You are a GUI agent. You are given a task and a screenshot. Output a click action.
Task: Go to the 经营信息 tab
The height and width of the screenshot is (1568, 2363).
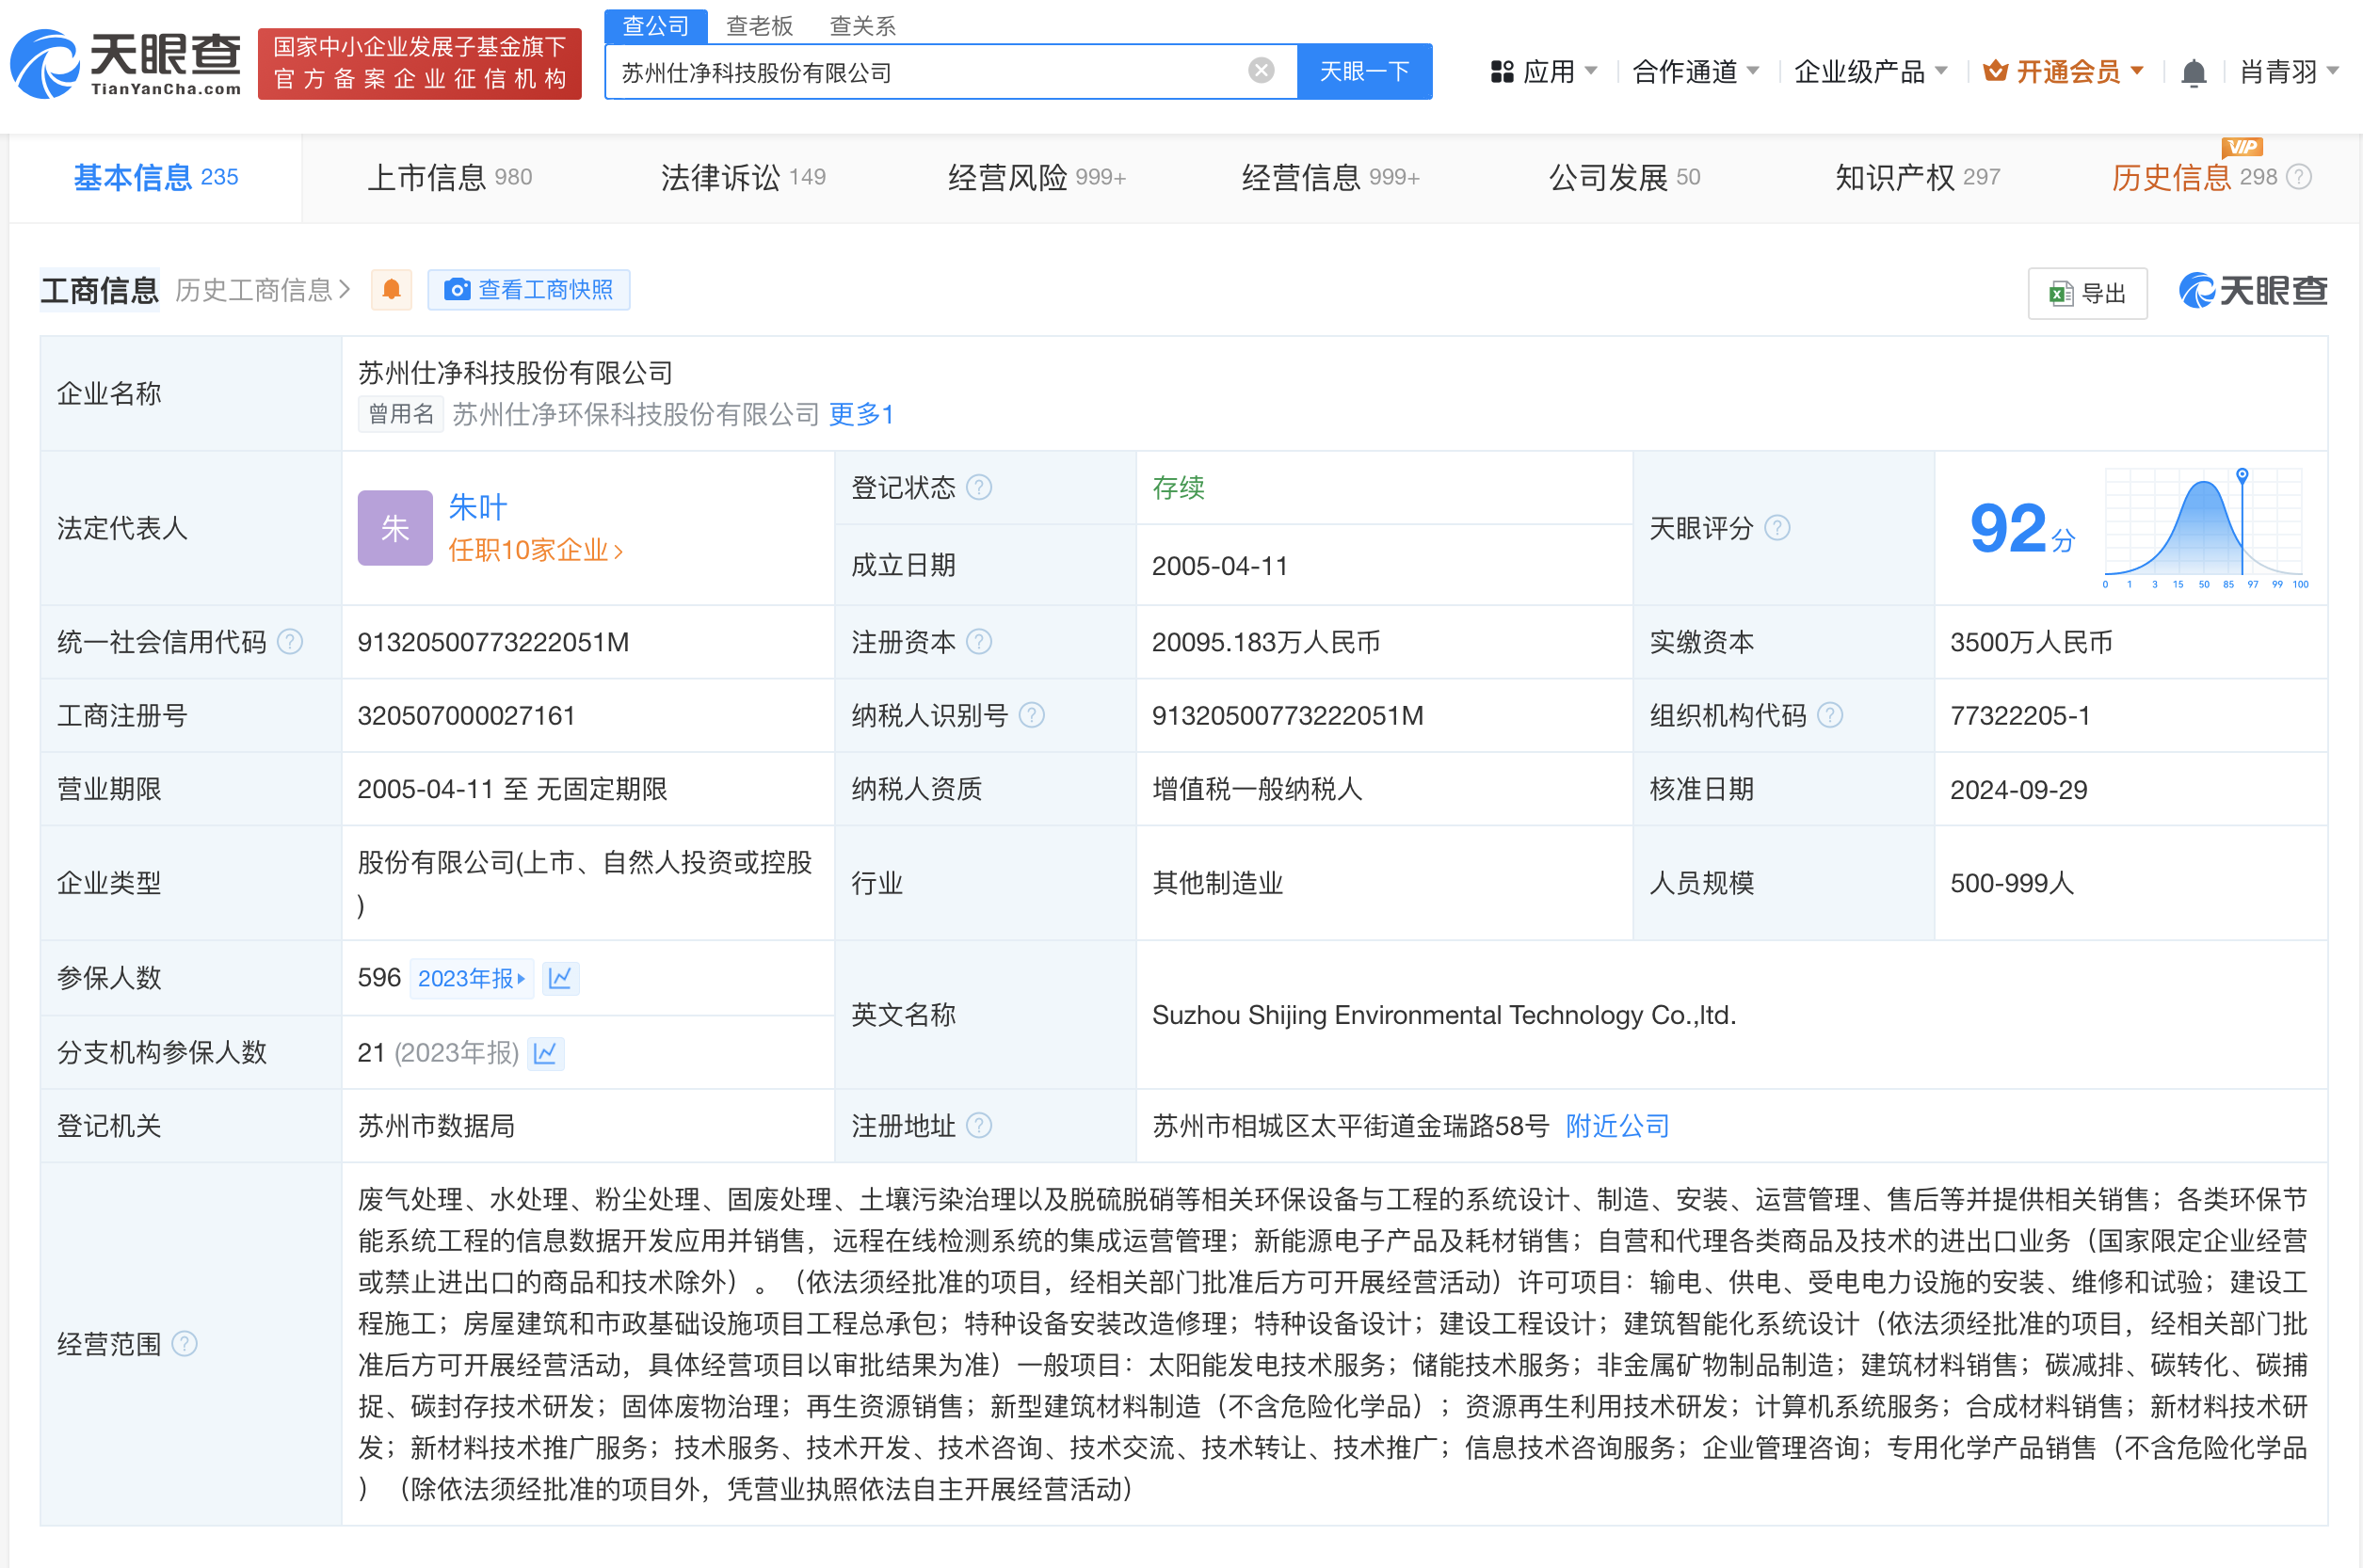(x=1331, y=177)
